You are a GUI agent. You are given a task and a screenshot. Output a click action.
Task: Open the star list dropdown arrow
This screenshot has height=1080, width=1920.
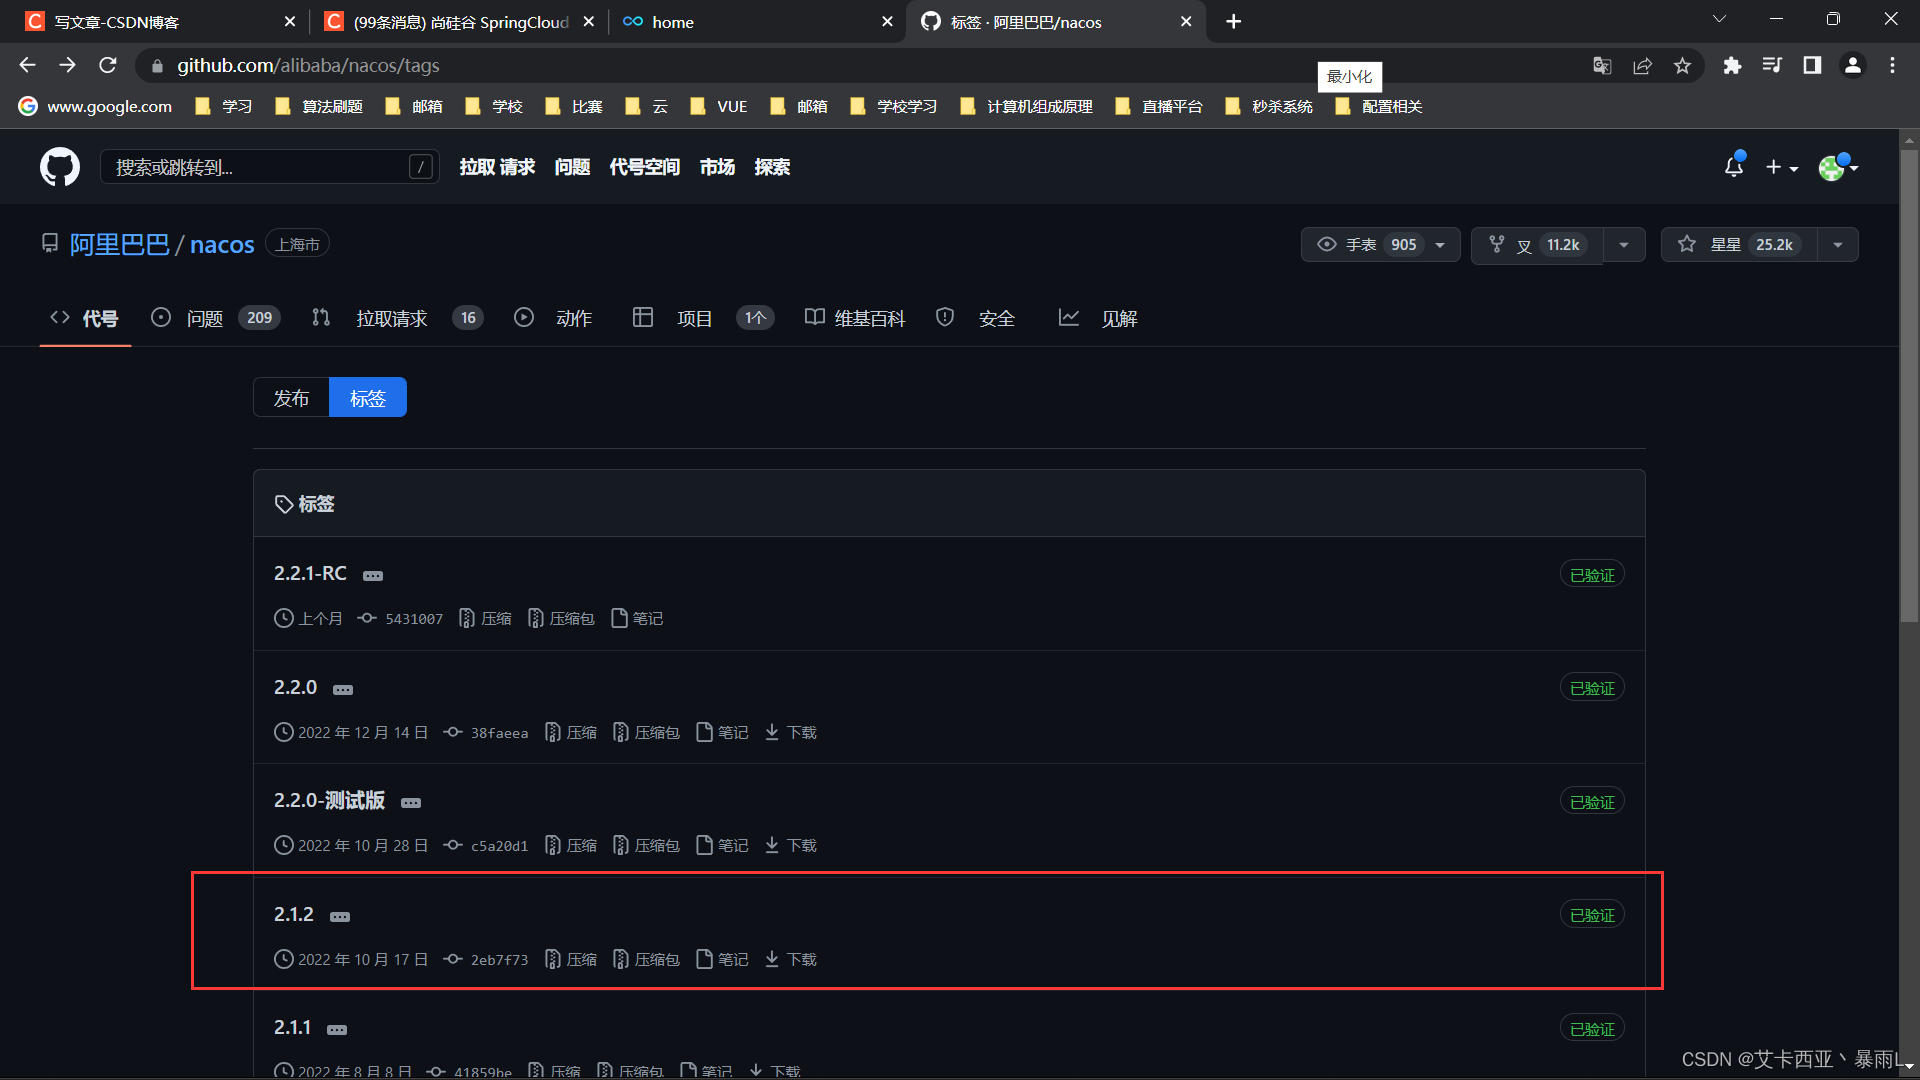coord(1838,244)
